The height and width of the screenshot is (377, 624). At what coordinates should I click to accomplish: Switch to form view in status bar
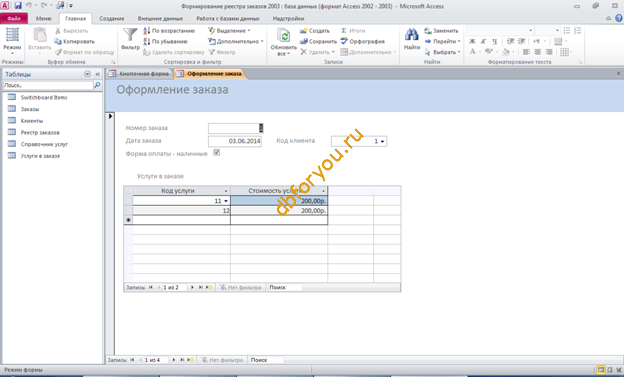[601, 370]
